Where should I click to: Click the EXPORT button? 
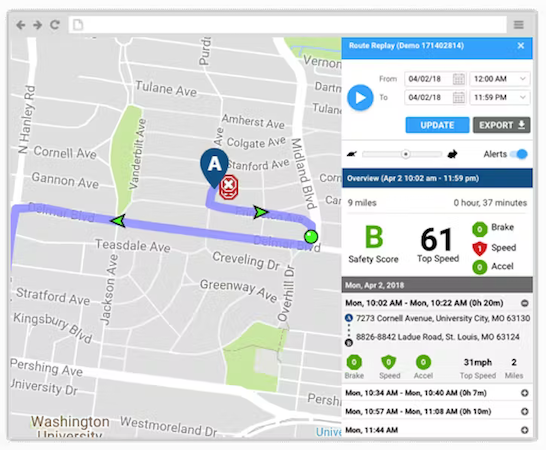click(x=501, y=125)
